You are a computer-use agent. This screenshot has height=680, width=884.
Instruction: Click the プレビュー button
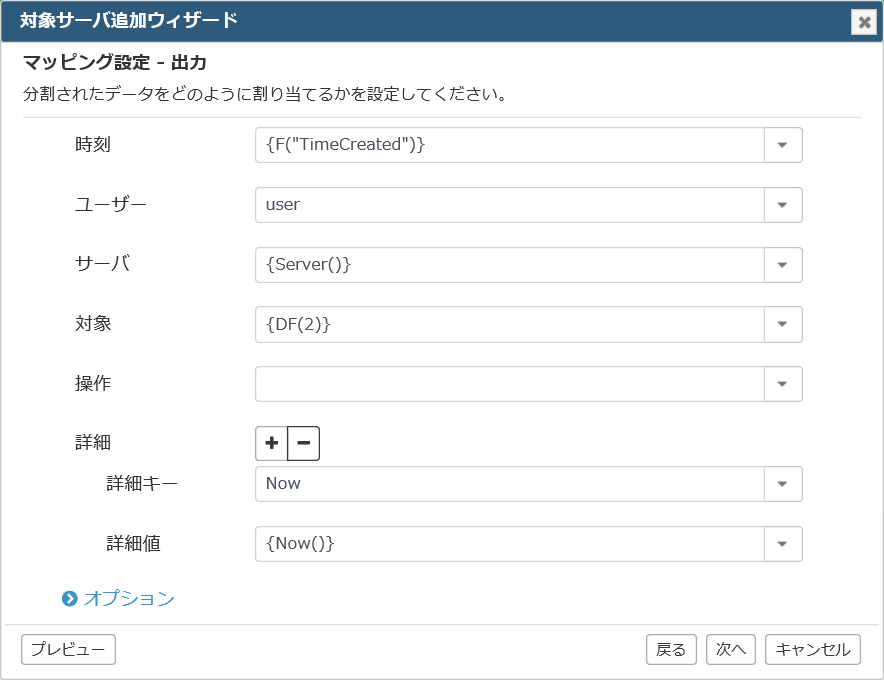[68, 650]
